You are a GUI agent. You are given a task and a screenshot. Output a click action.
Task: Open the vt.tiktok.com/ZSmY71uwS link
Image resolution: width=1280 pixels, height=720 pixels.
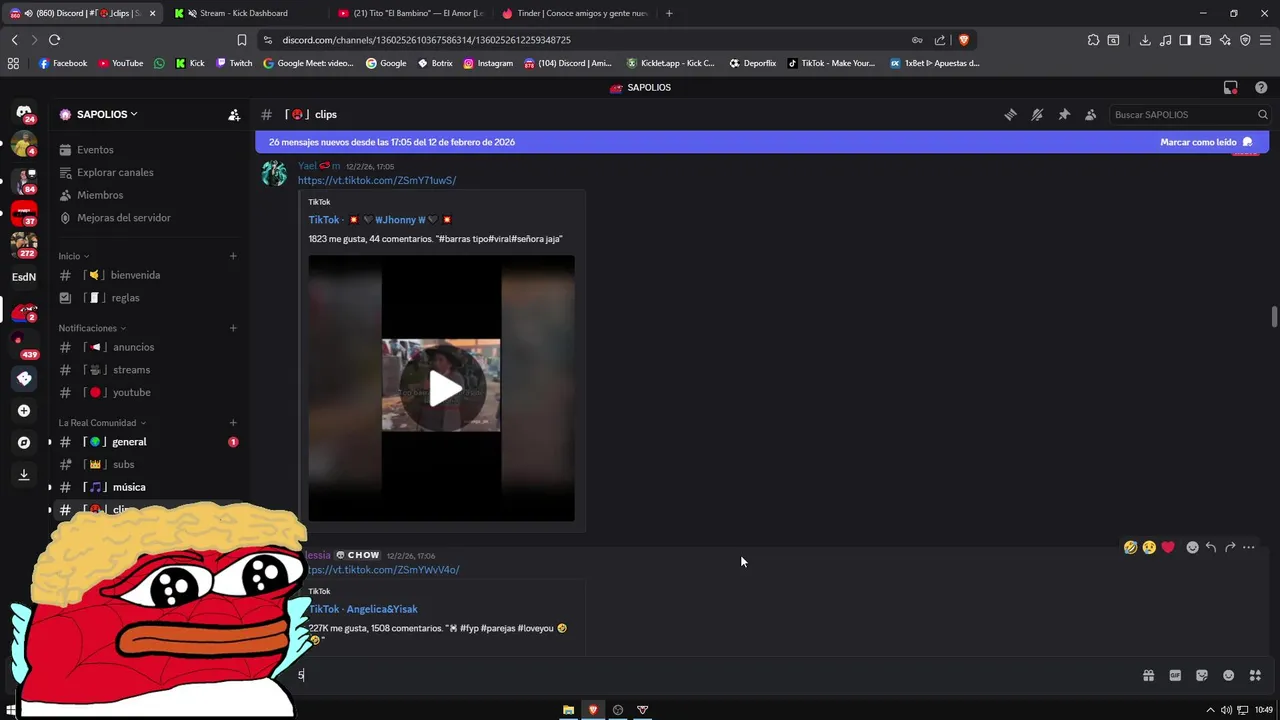[x=377, y=181]
